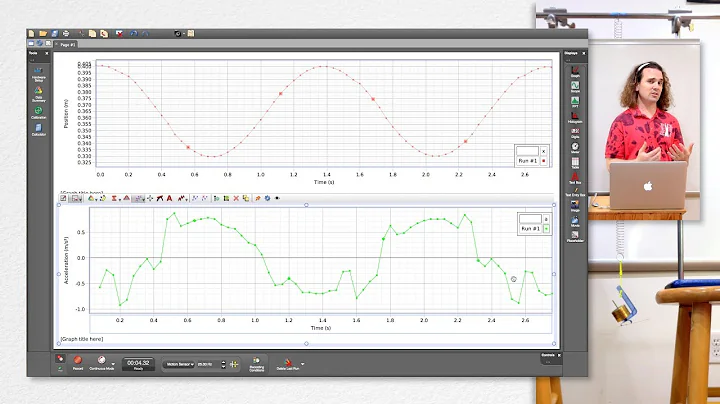720x404 pixels.
Task: Add a Table display
Action: click(x=575, y=163)
